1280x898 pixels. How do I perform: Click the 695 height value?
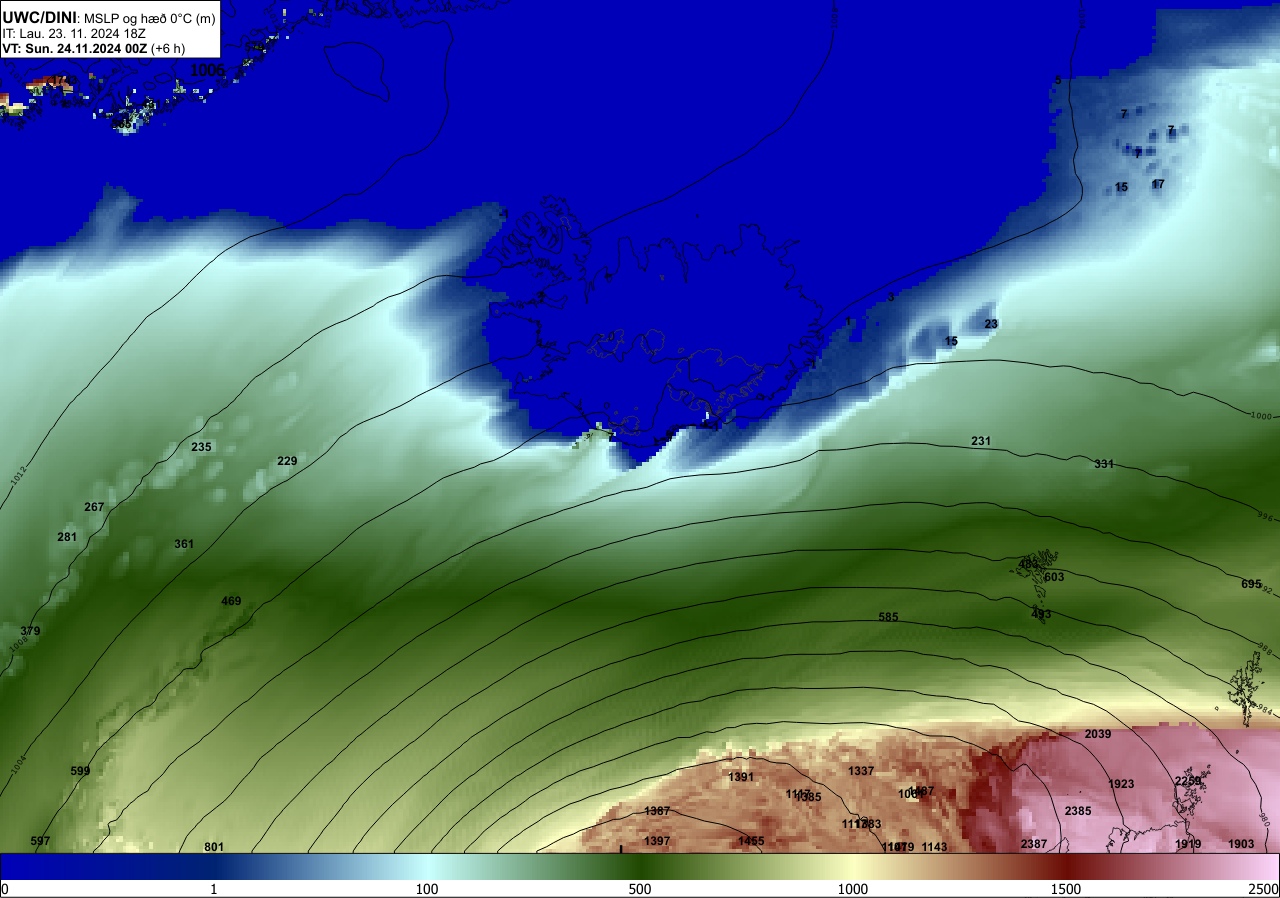pos(1251,584)
